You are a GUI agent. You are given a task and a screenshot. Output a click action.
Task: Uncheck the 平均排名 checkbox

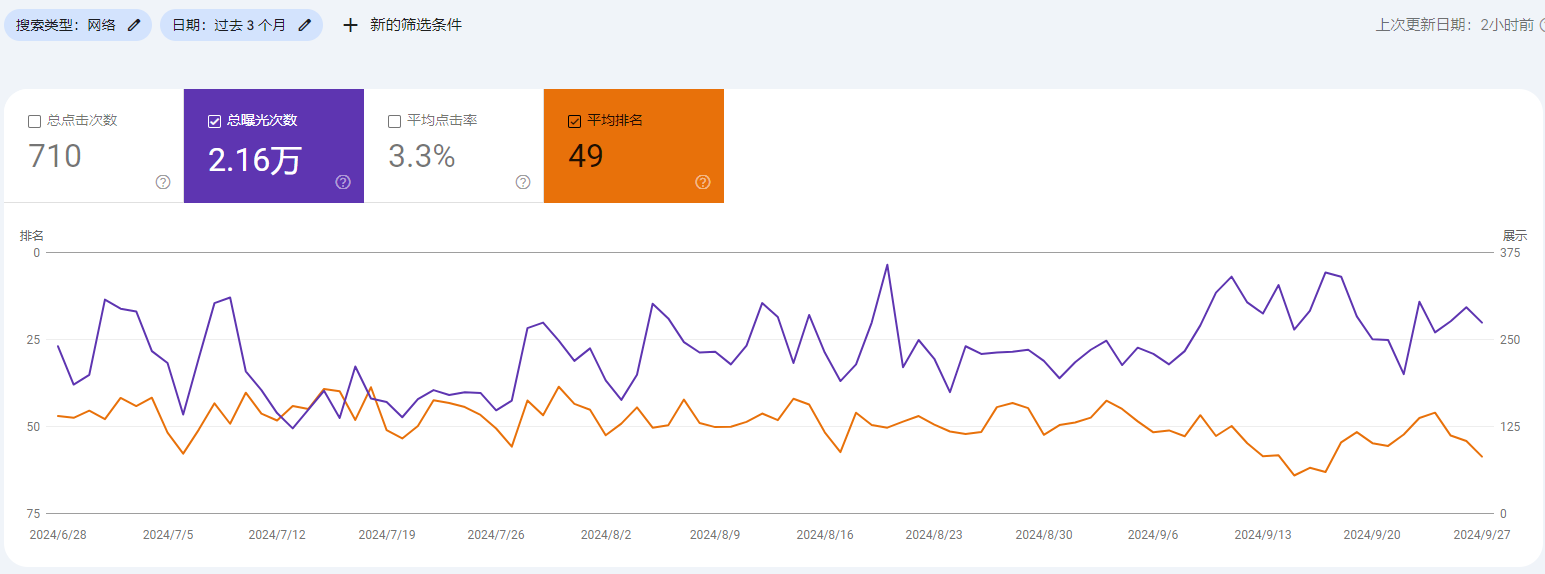(574, 121)
